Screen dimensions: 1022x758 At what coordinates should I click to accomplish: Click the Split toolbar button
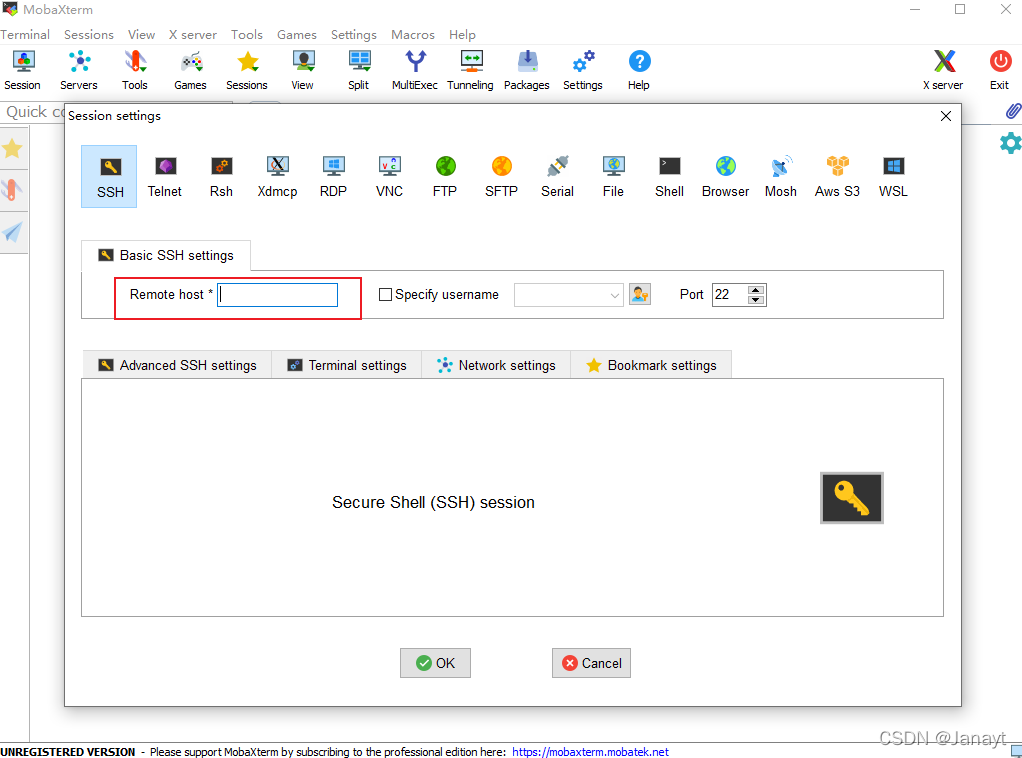(x=358, y=70)
